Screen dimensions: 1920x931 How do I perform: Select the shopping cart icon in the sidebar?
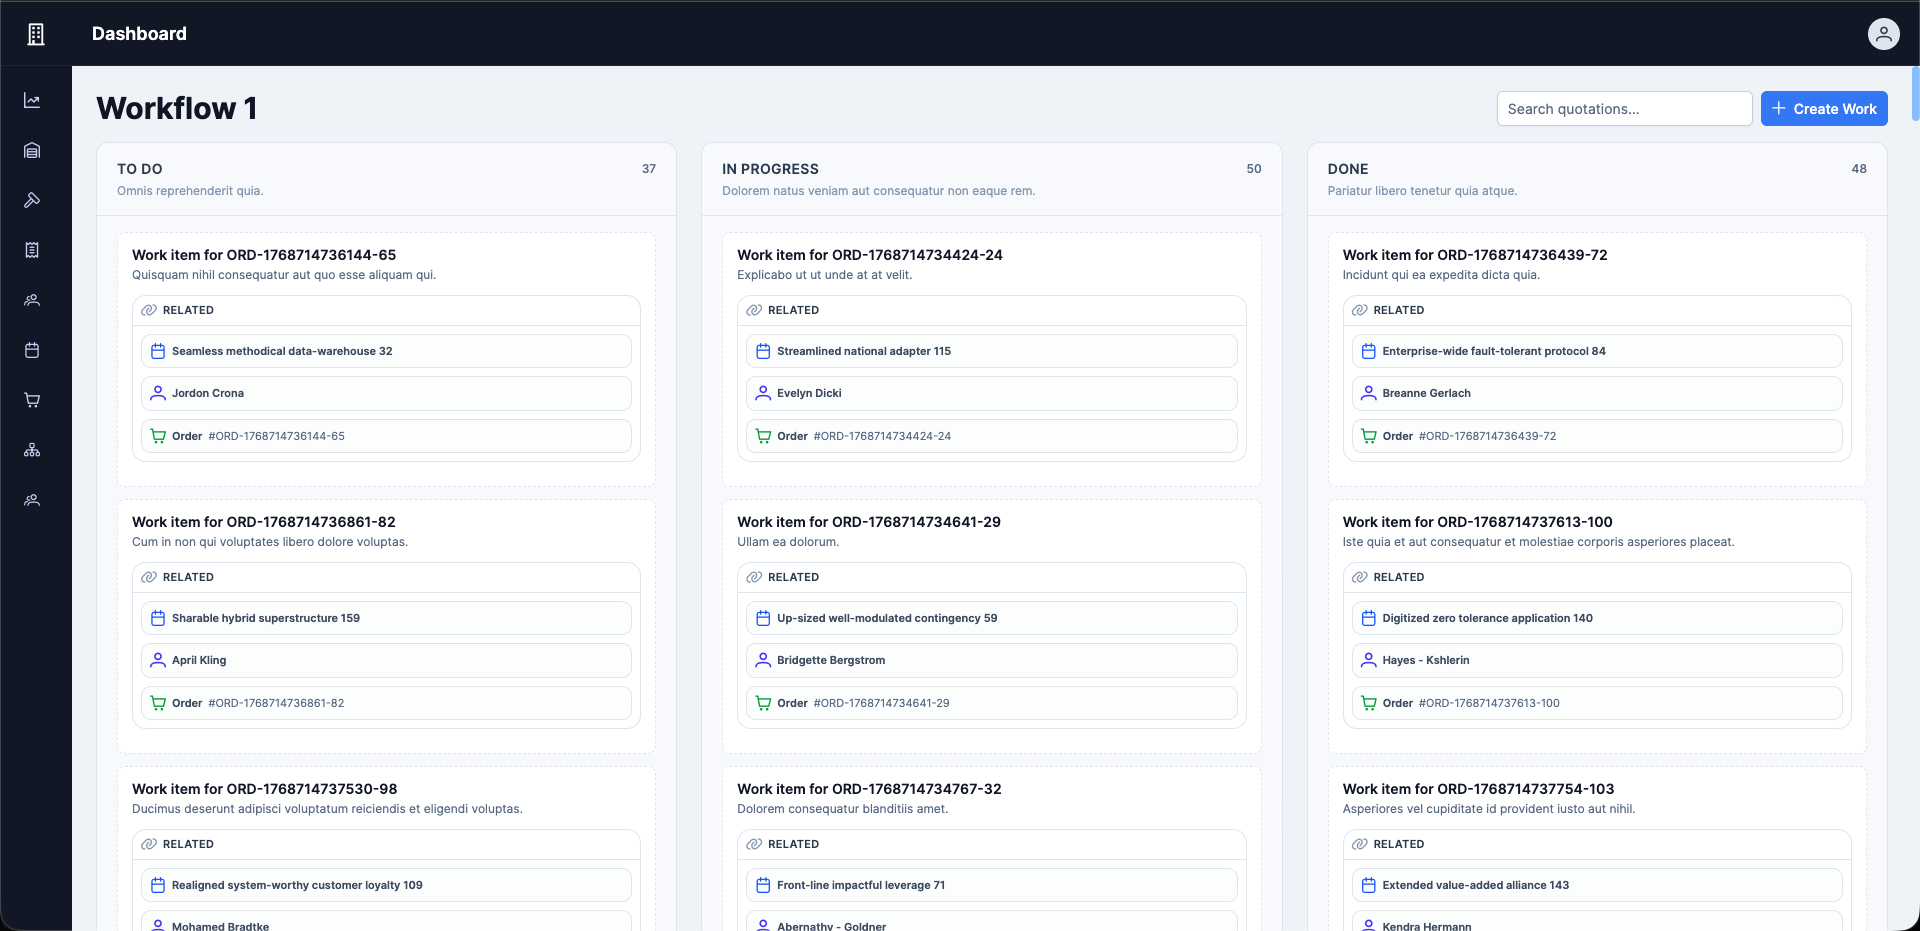[x=32, y=400]
